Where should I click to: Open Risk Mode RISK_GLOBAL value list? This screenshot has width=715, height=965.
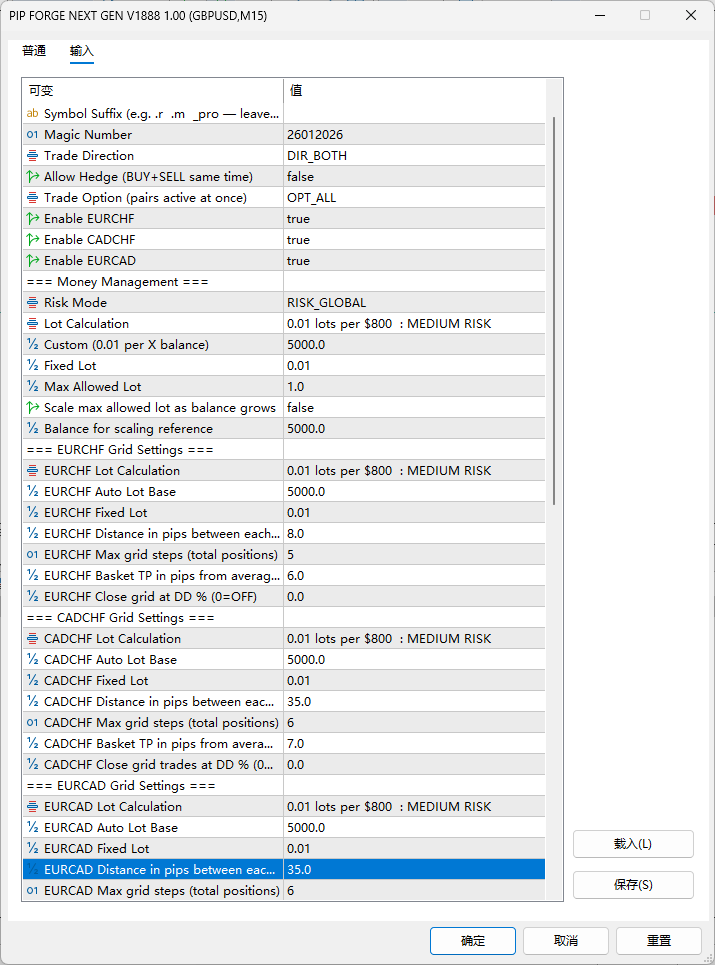[414, 302]
